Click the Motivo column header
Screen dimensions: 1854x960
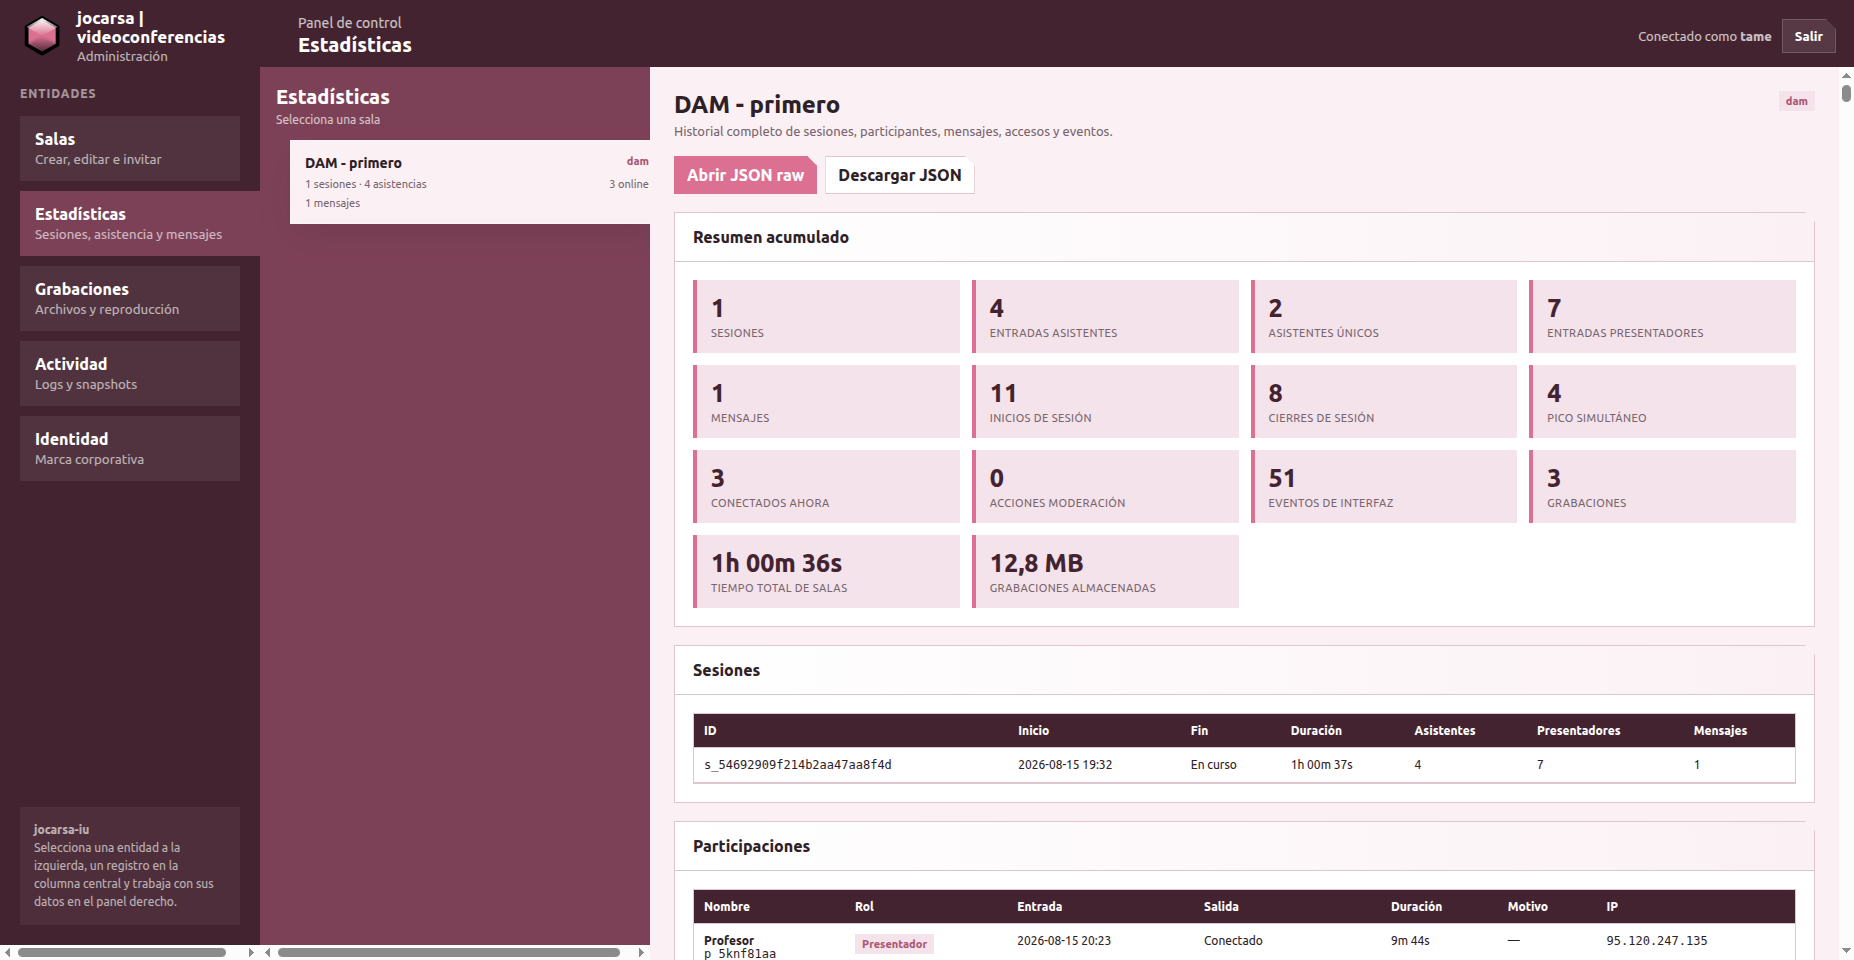pyautogui.click(x=1527, y=907)
